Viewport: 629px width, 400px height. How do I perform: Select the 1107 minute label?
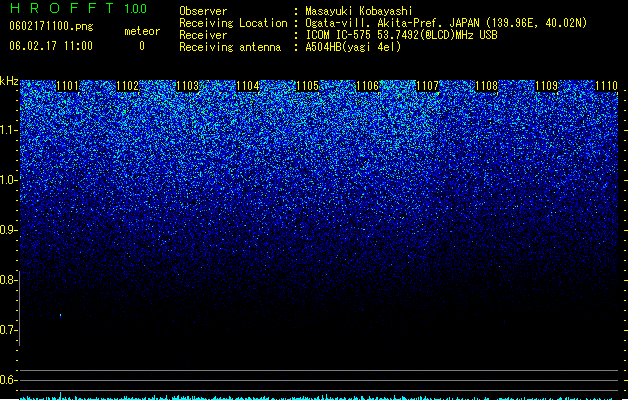click(x=427, y=86)
